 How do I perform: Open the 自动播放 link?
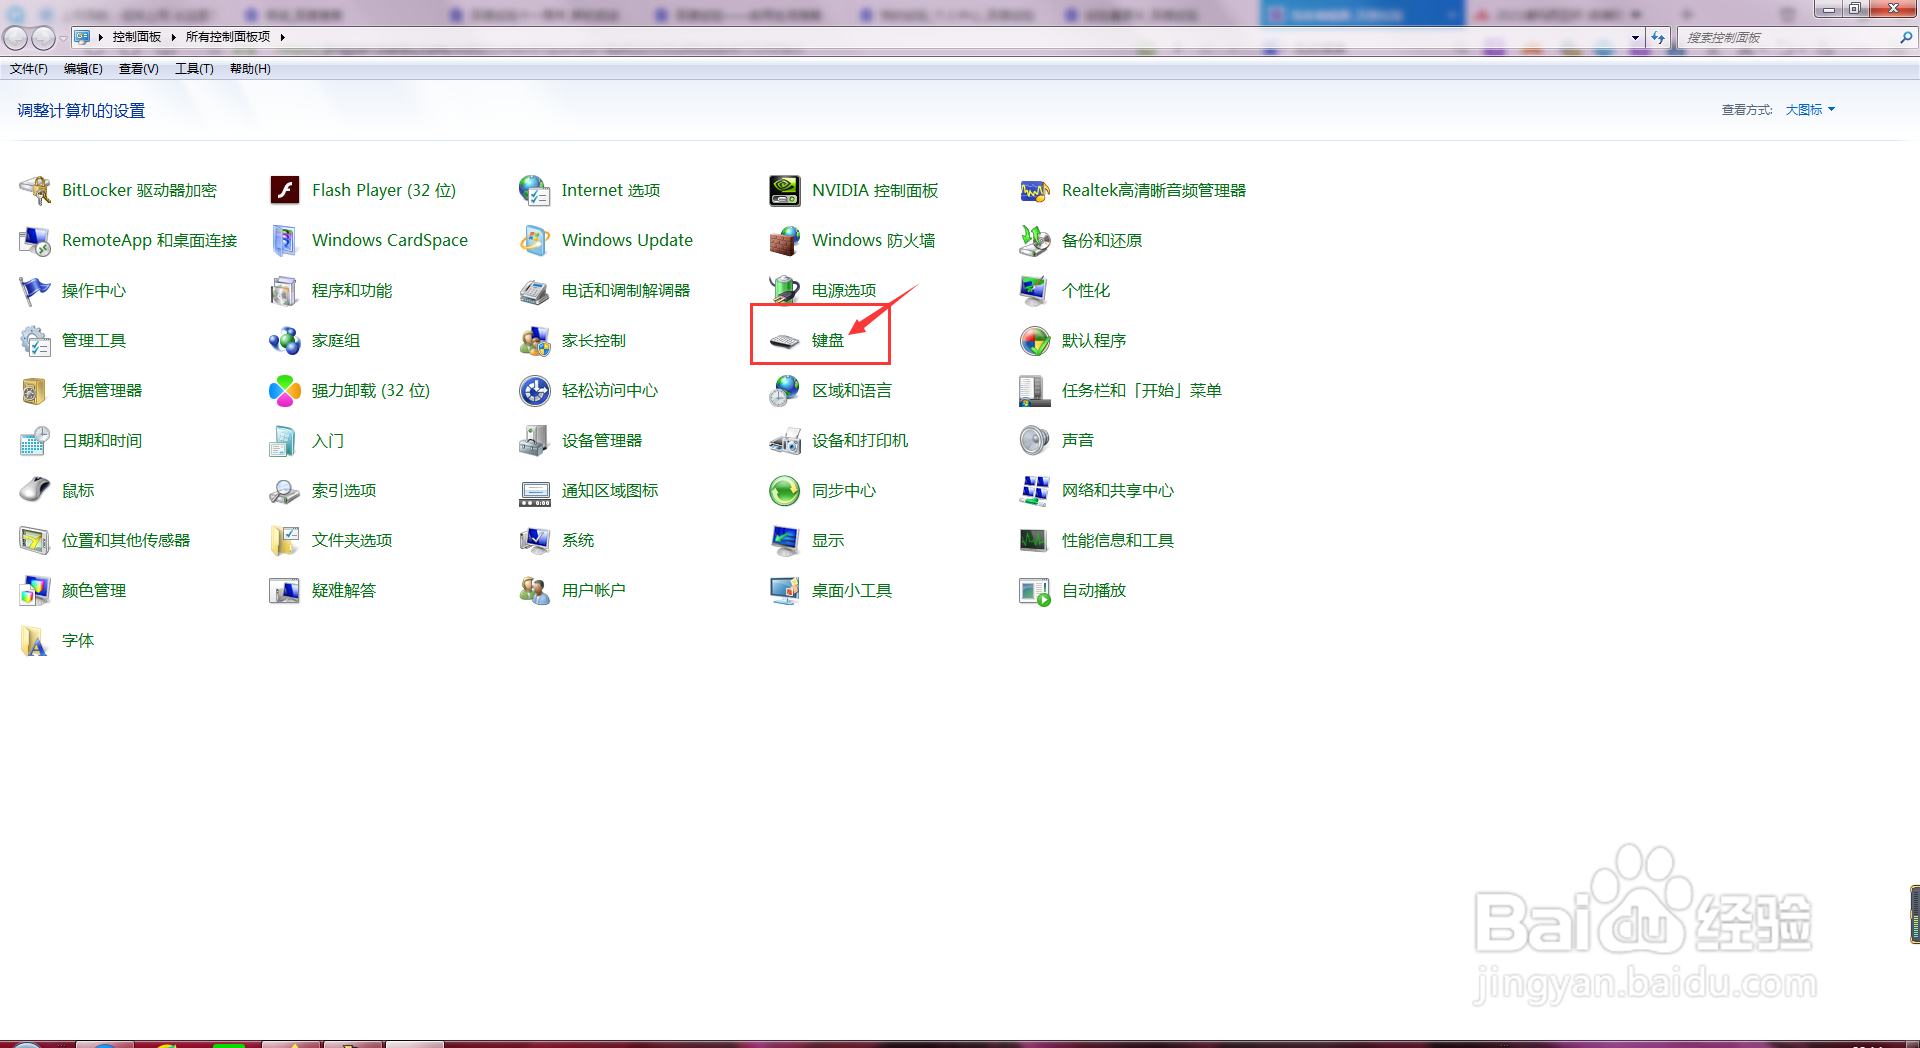click(1094, 590)
